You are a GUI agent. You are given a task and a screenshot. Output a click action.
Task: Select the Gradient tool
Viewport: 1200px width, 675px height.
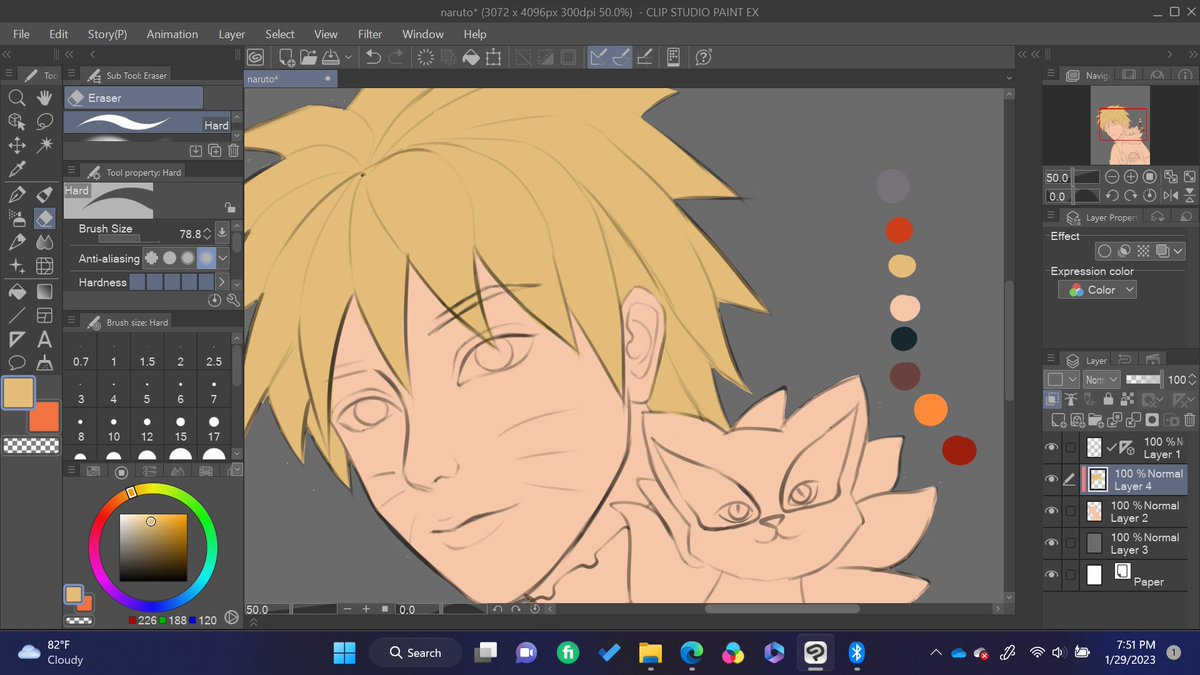45,291
